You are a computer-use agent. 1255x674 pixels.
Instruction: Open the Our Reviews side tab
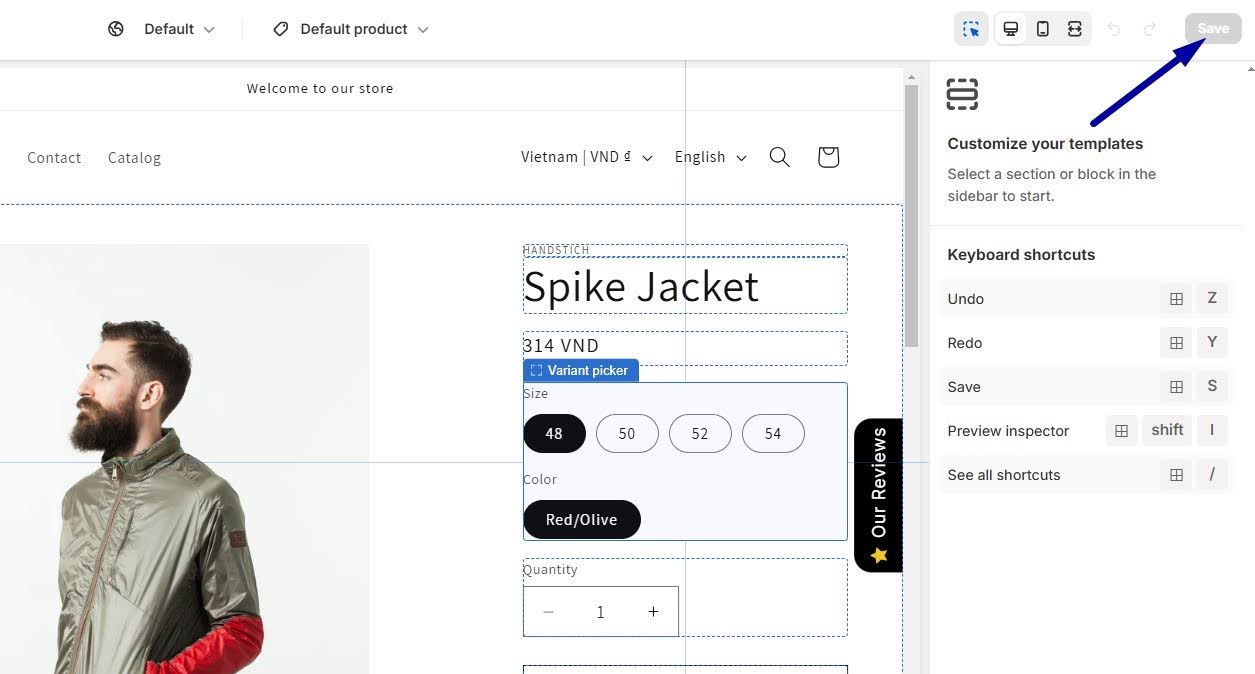tap(878, 495)
